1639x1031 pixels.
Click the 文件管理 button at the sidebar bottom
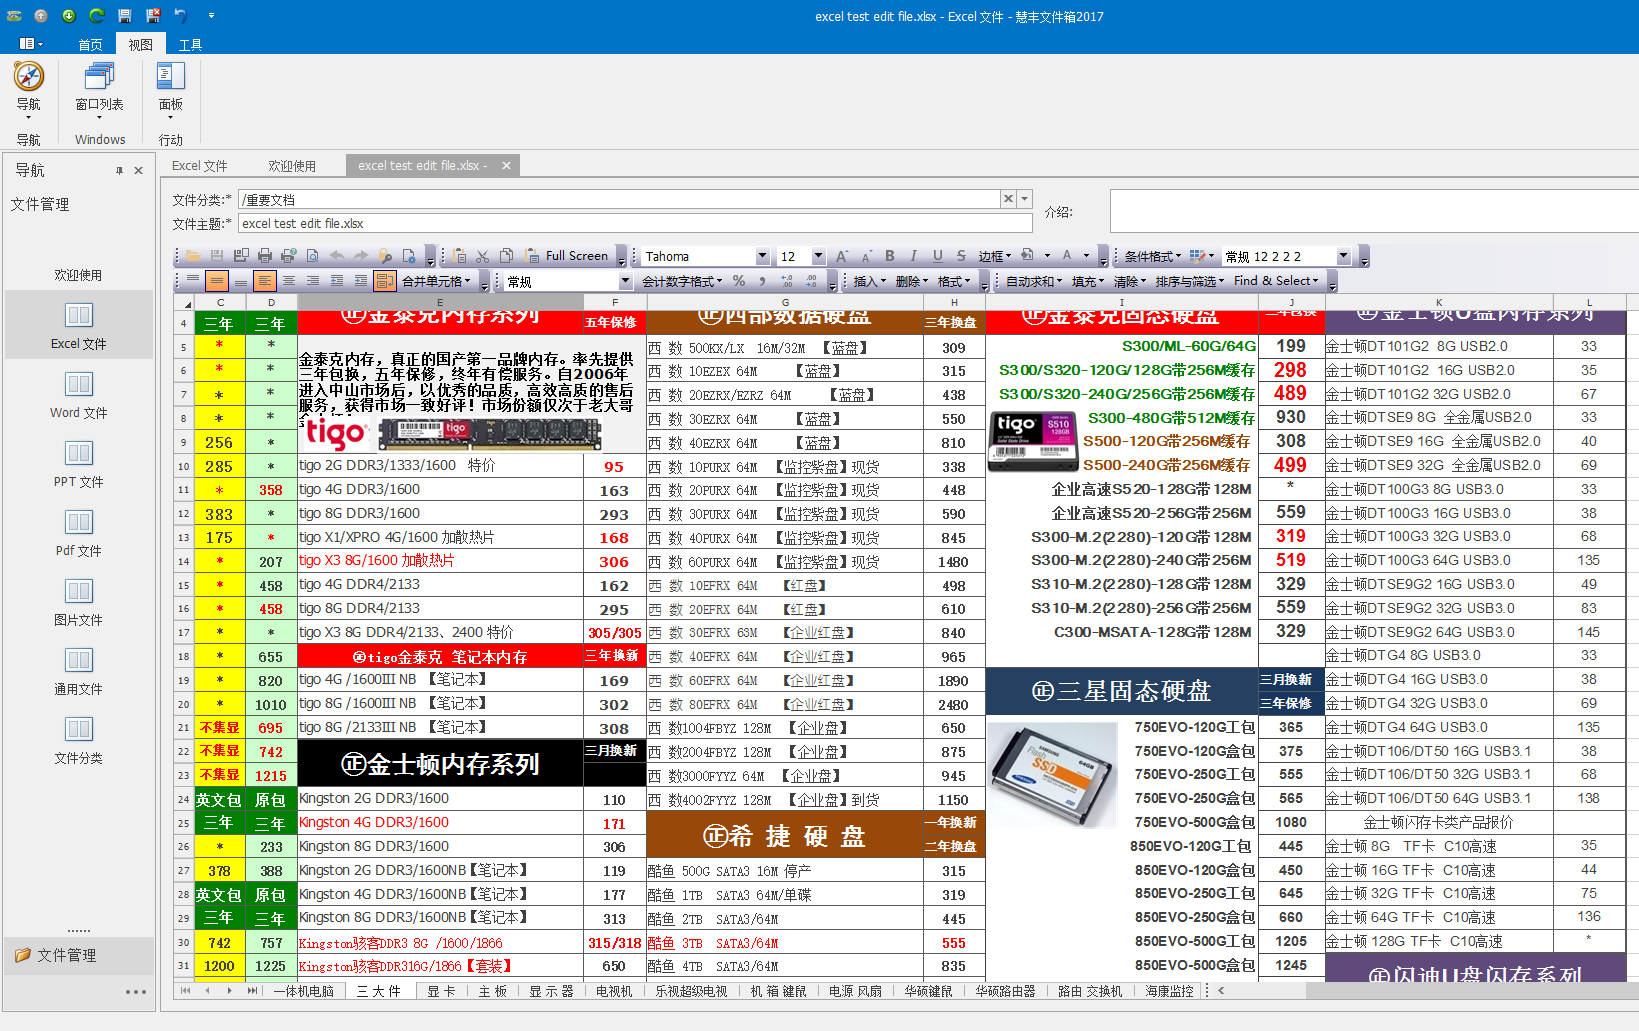point(79,955)
